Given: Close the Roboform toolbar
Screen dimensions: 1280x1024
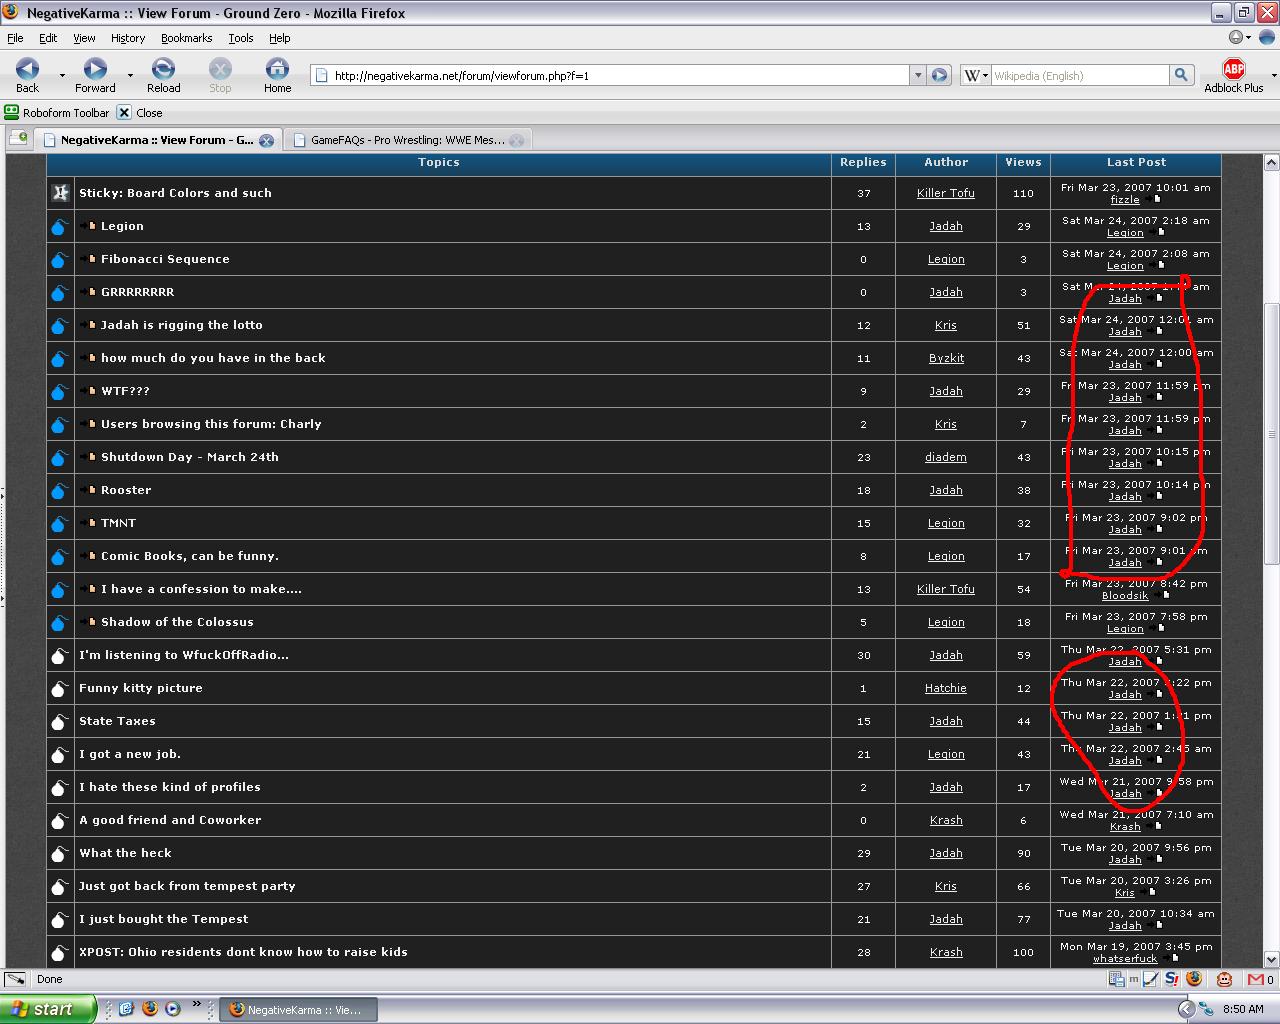Looking at the screenshot, I should point(124,112).
